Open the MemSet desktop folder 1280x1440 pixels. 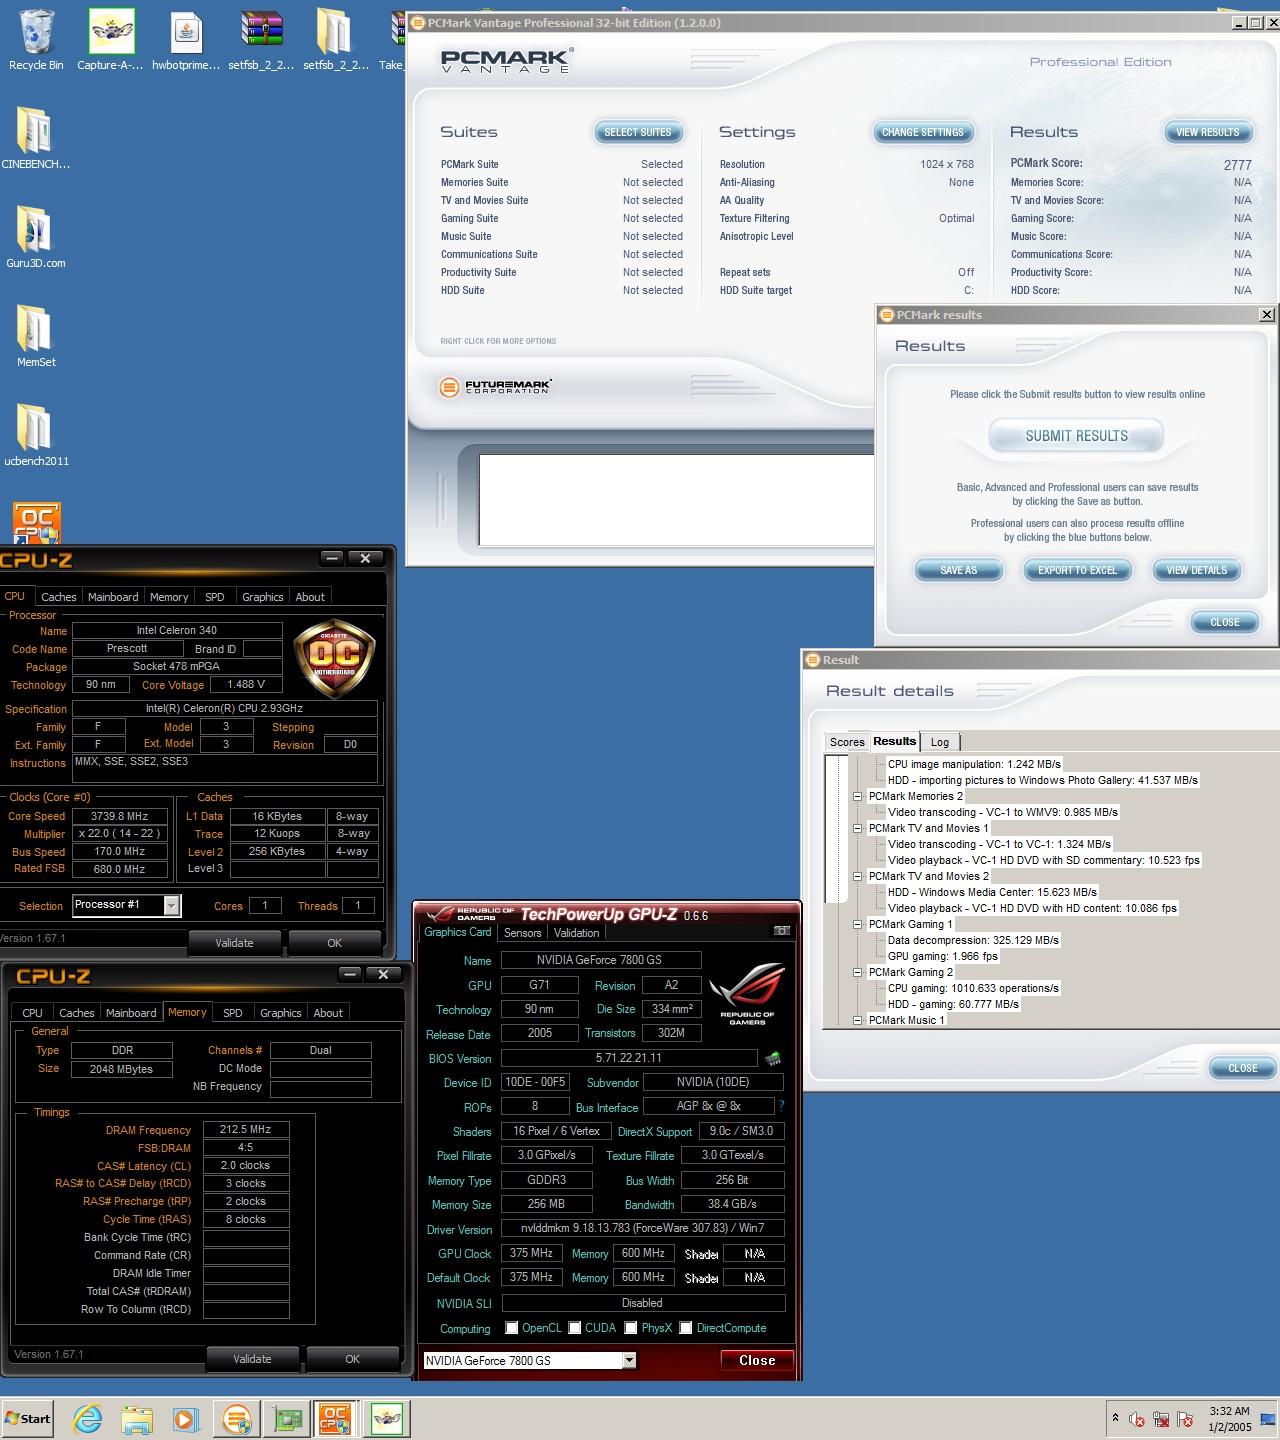36,336
